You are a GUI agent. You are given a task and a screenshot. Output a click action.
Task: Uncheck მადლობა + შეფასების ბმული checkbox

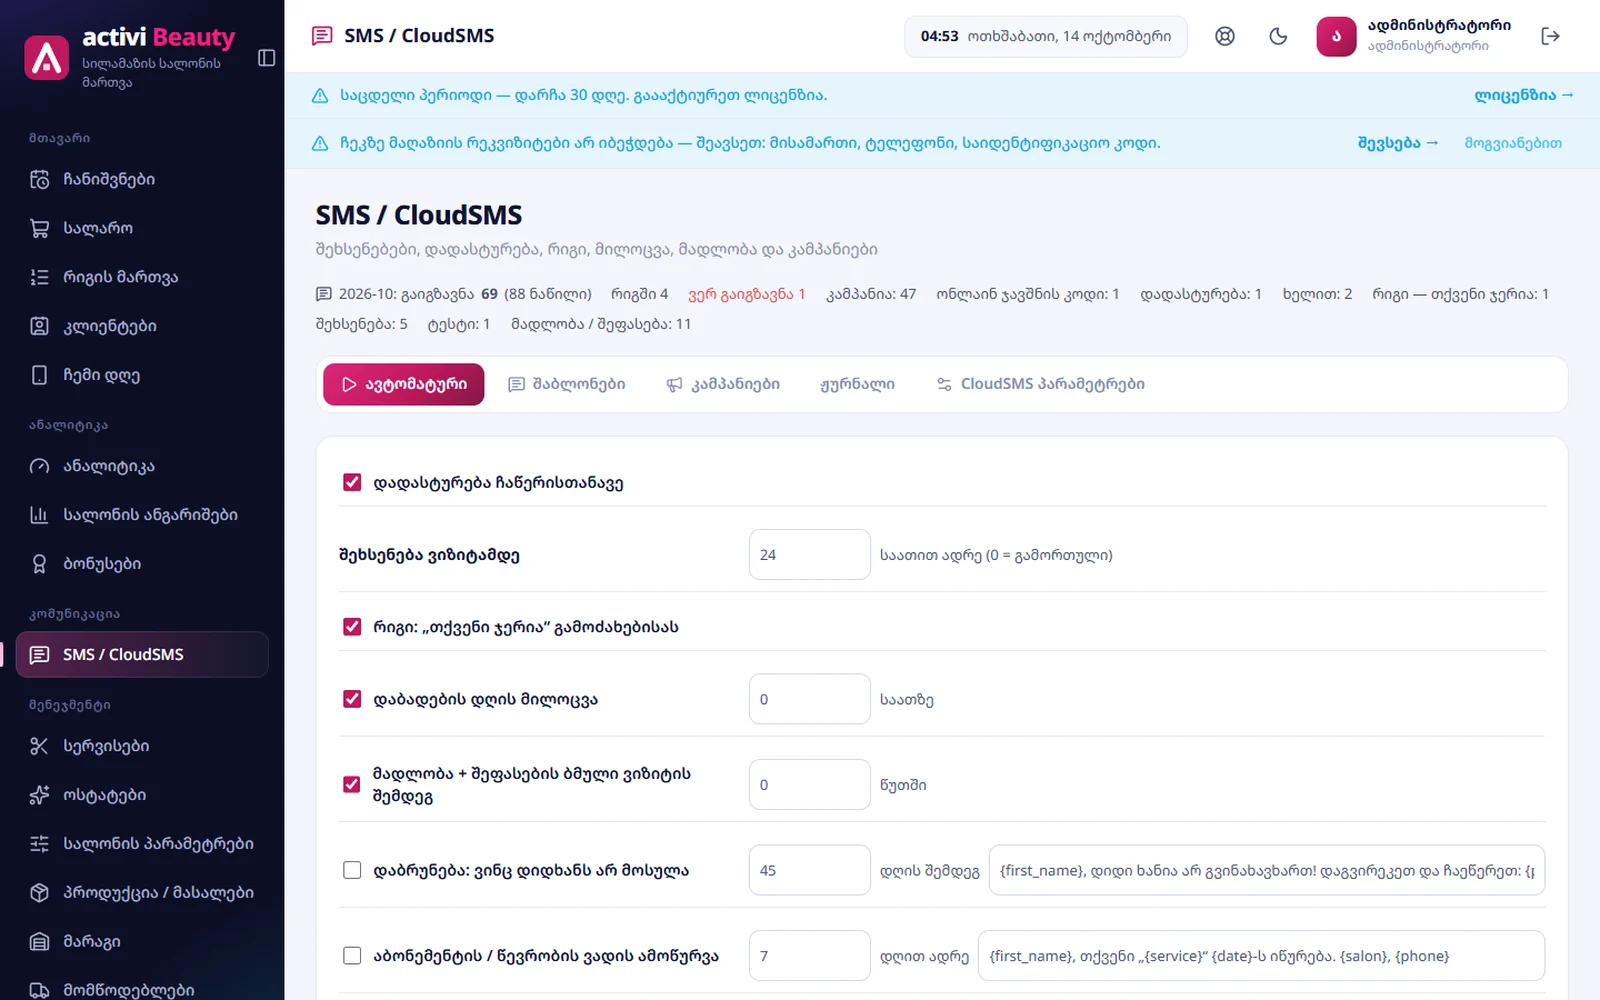pos(352,784)
